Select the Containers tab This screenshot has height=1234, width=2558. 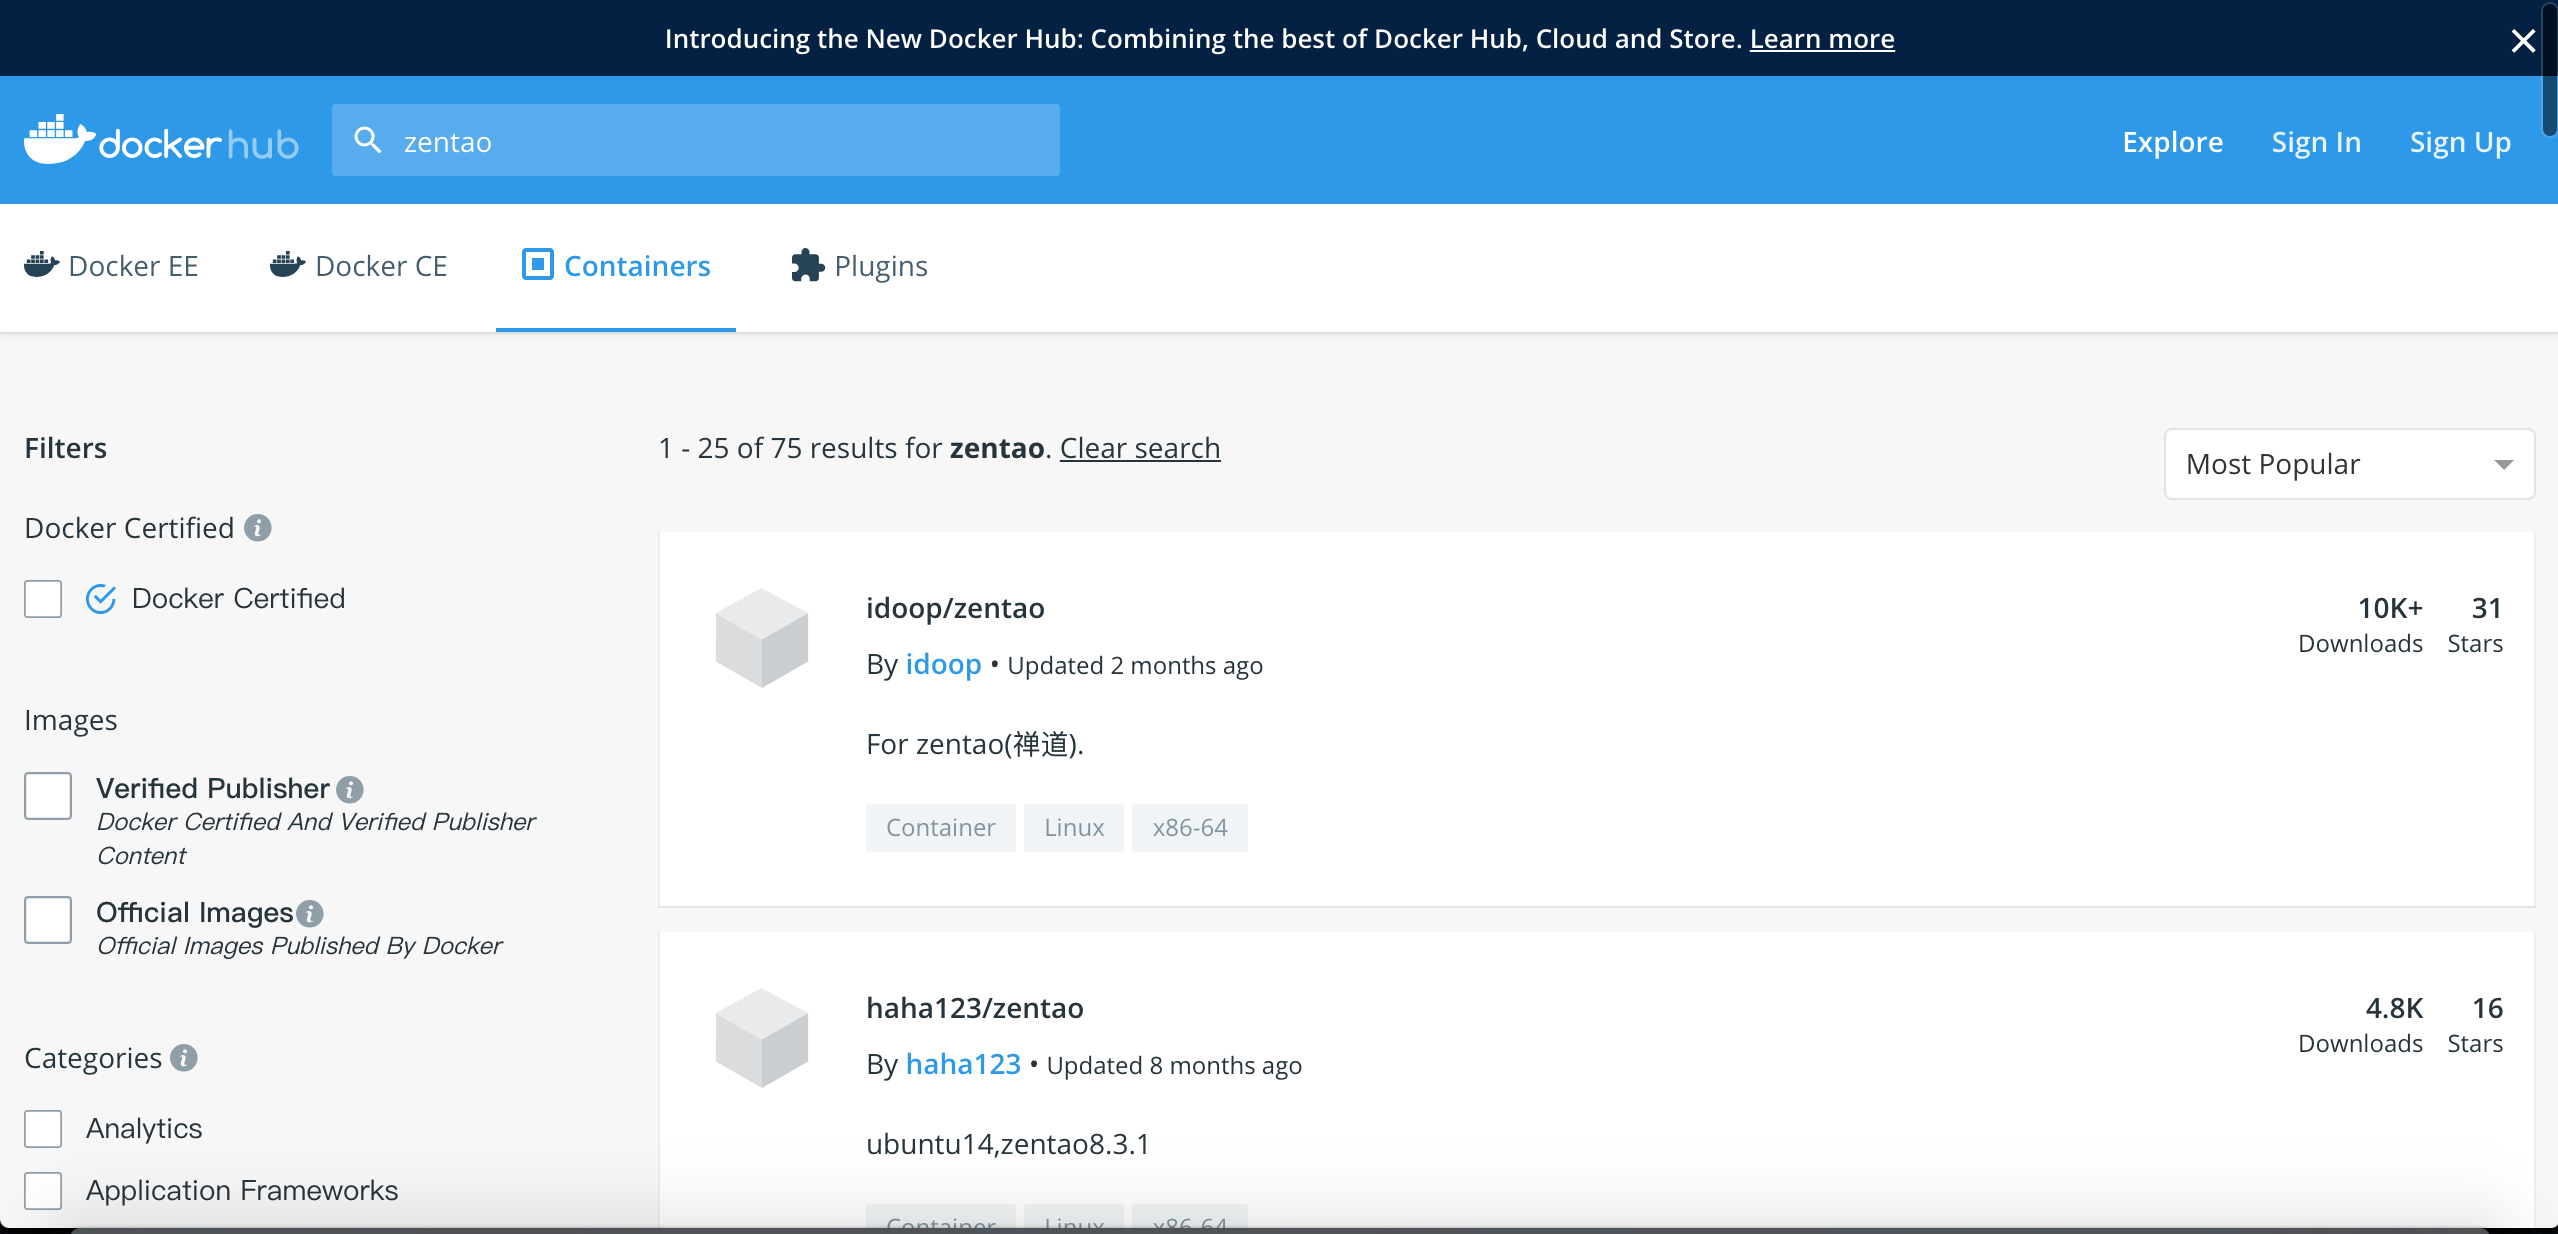[x=616, y=266]
